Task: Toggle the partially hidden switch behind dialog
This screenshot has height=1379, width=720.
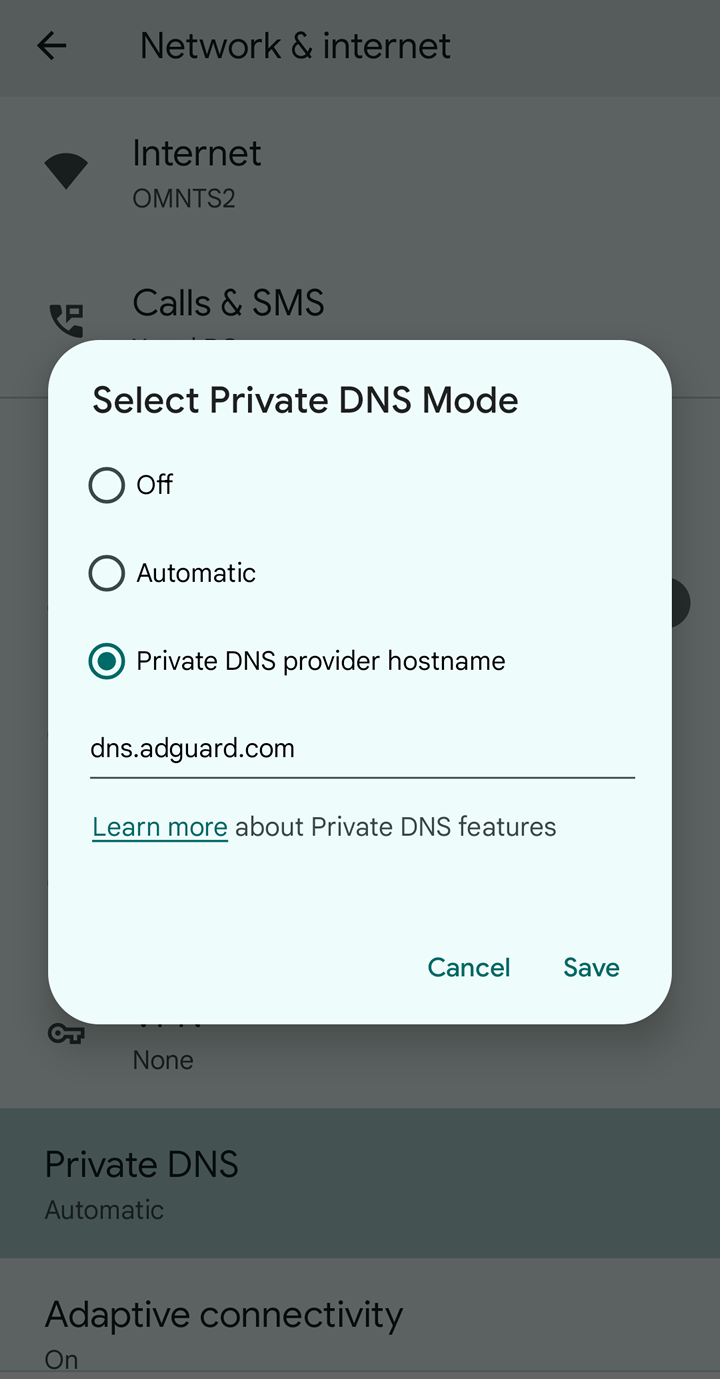Action: (680, 603)
